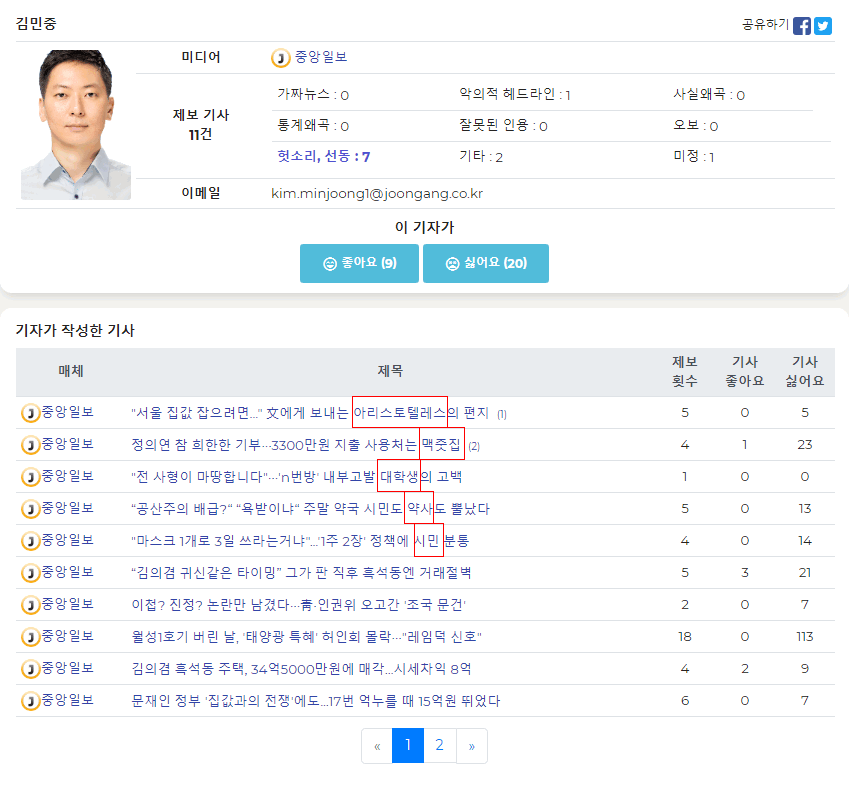
Task: Click the 잘못된 인용 : 0 entry
Action: (504, 126)
